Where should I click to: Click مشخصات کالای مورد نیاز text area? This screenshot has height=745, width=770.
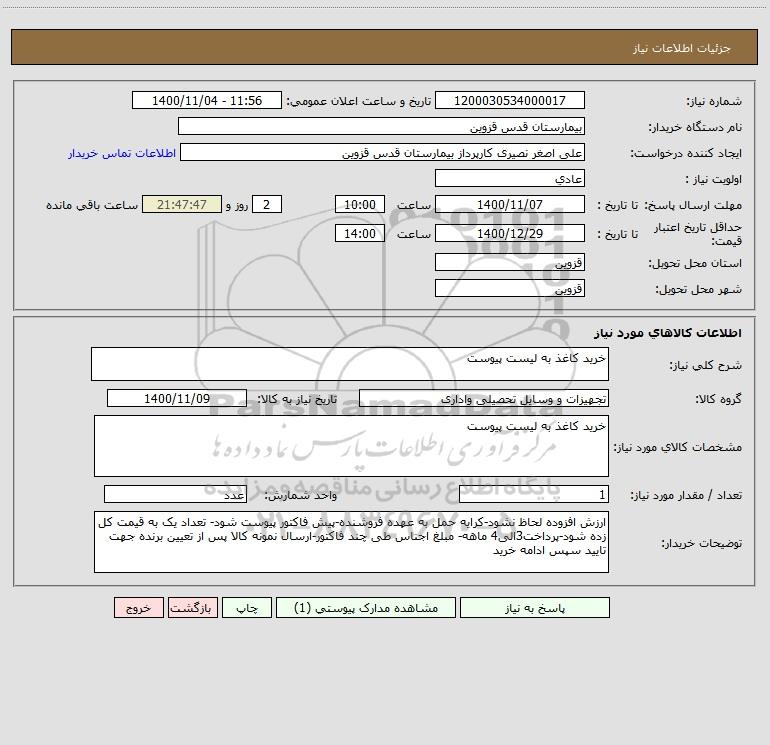tap(351, 446)
